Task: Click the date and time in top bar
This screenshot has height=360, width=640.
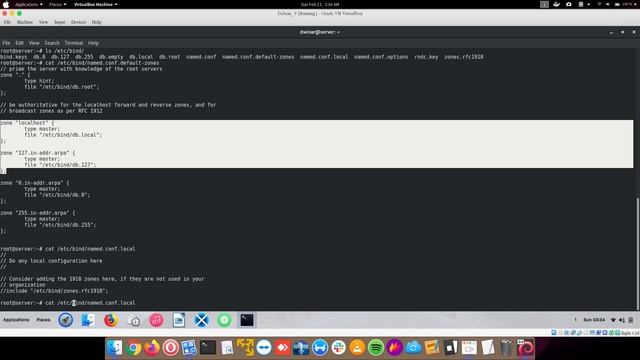Action: pos(320,4)
